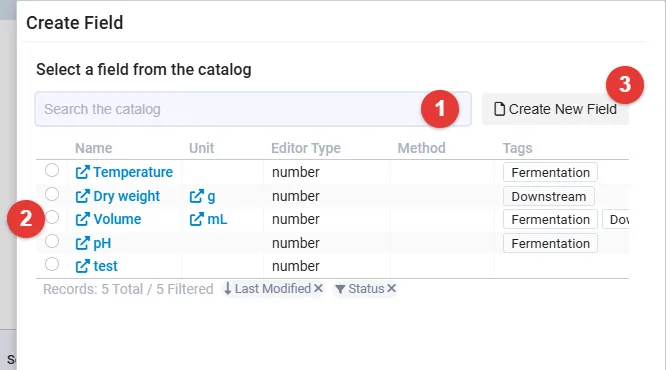Screen dimensions: 666x370
Task: Click 'Records: 5 Total / 5 Filtered' text
Action: (128, 289)
